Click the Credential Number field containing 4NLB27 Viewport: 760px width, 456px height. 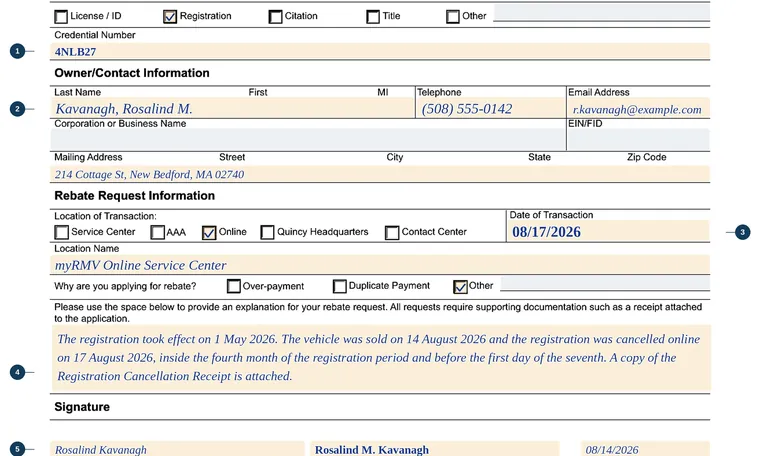[380, 51]
